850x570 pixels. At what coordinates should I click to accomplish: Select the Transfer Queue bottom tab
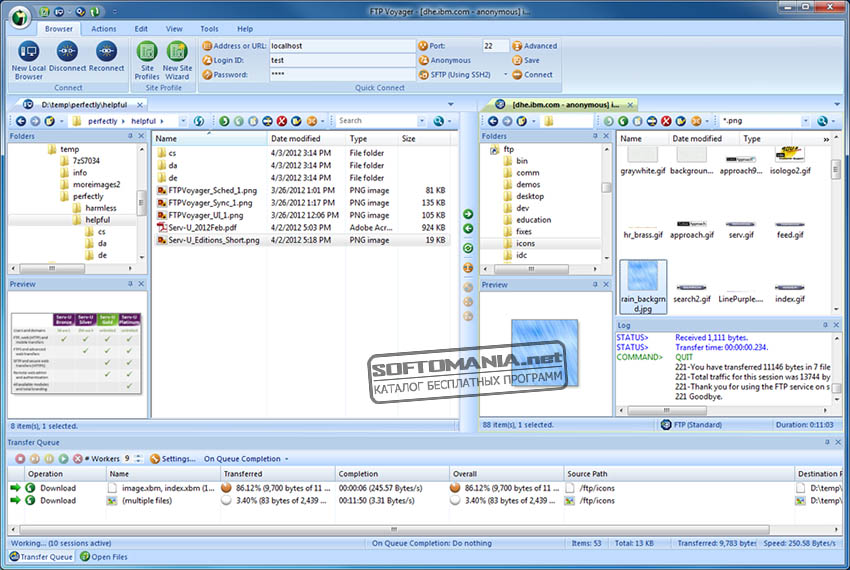point(41,556)
